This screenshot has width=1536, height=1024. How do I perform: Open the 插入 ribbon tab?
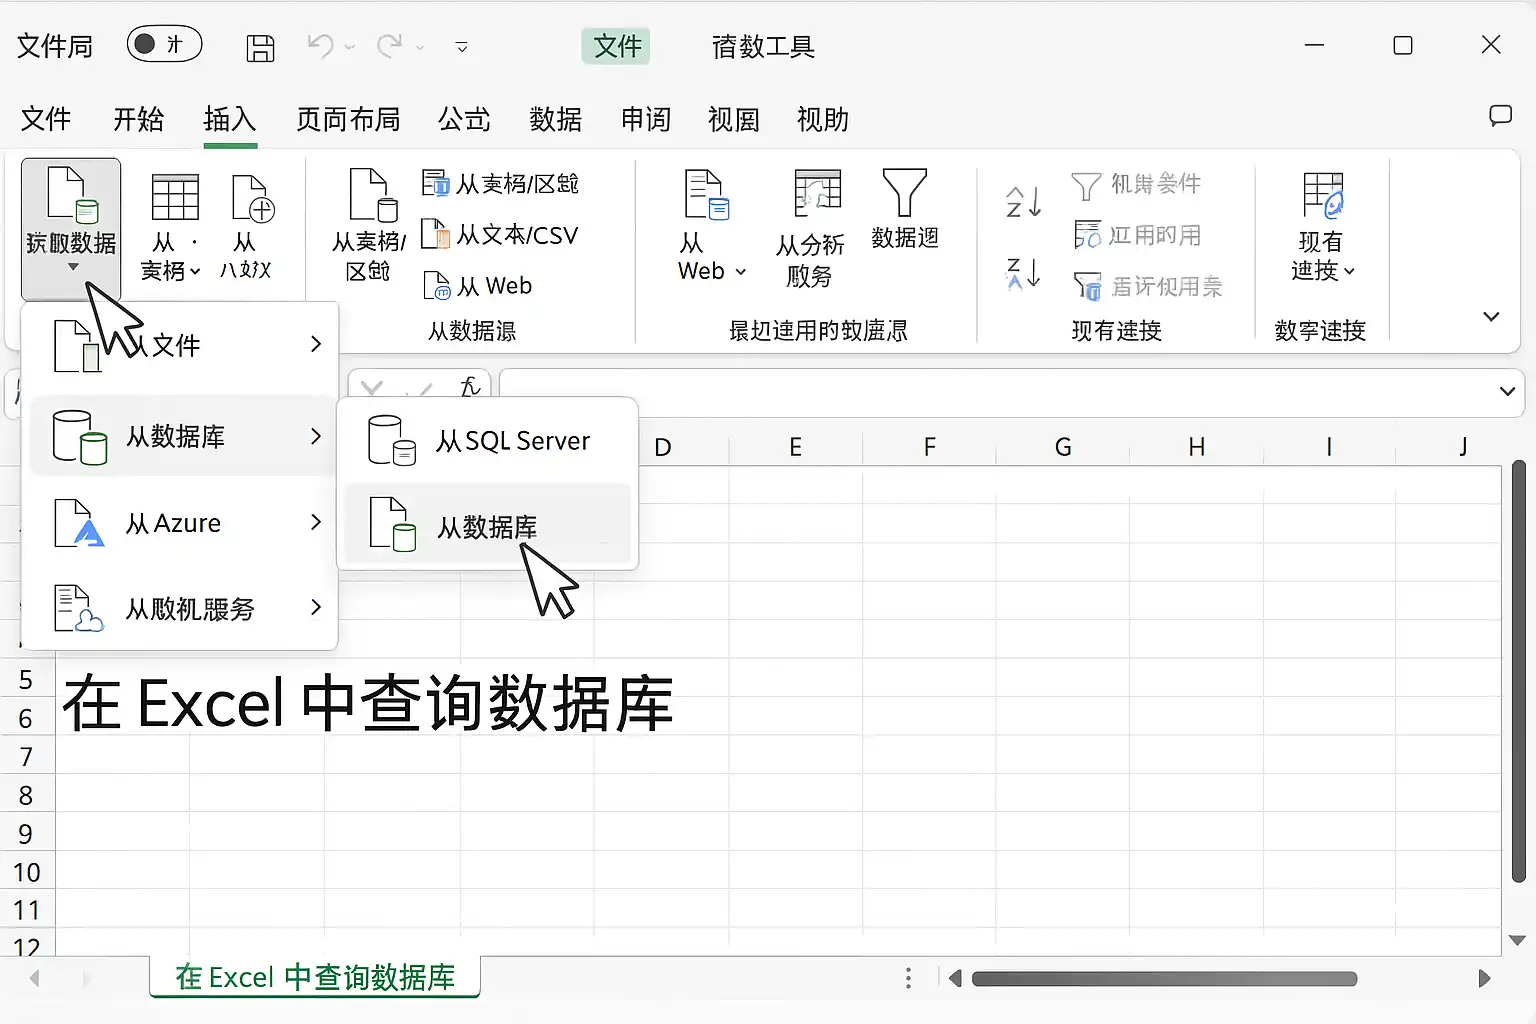[230, 120]
